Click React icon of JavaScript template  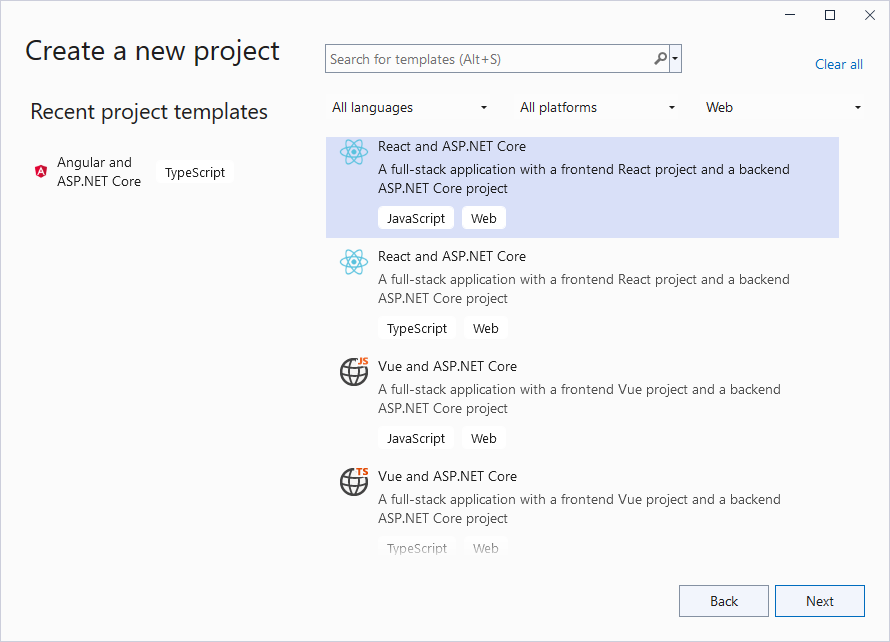click(x=354, y=152)
